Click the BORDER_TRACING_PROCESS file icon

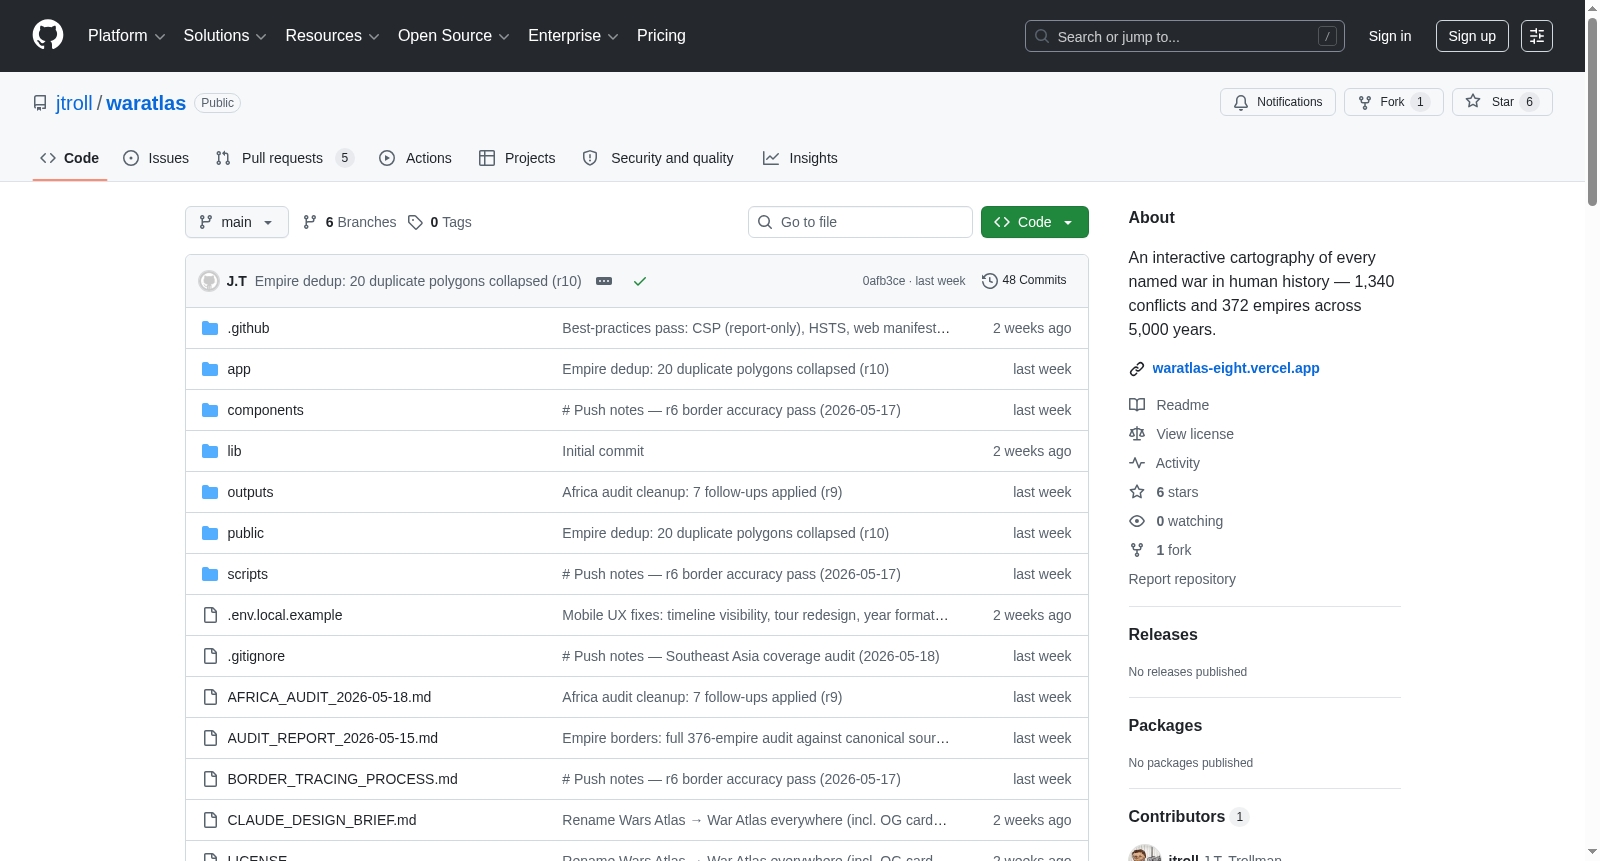tap(210, 779)
